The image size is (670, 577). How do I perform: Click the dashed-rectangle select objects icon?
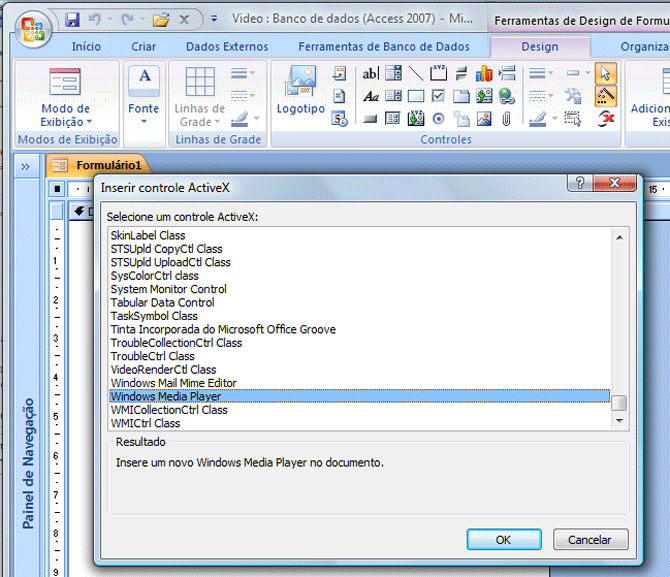click(573, 119)
